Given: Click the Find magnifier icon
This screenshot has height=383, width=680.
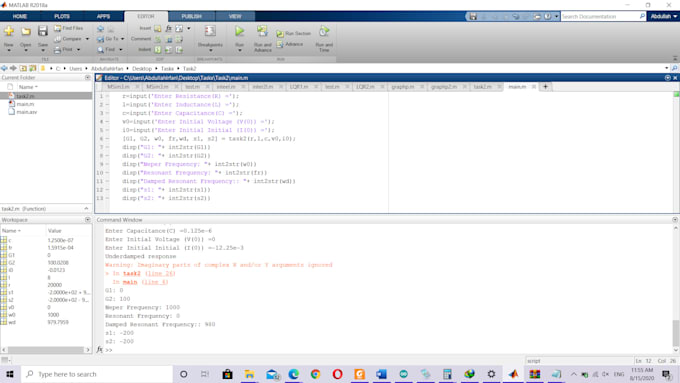Looking at the screenshot, I should [101, 49].
